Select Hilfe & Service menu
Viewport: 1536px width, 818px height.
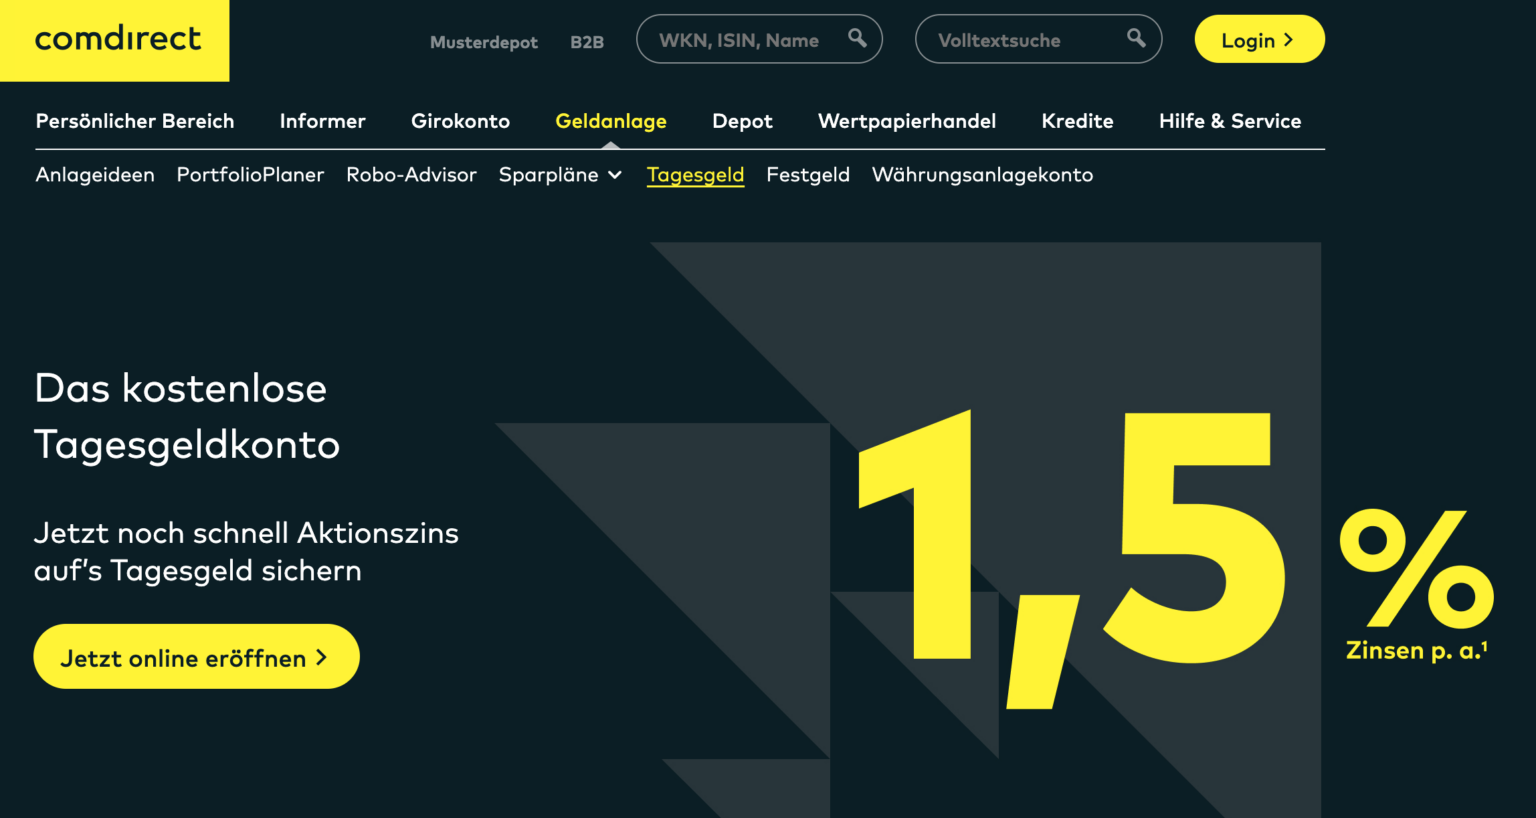click(1230, 121)
